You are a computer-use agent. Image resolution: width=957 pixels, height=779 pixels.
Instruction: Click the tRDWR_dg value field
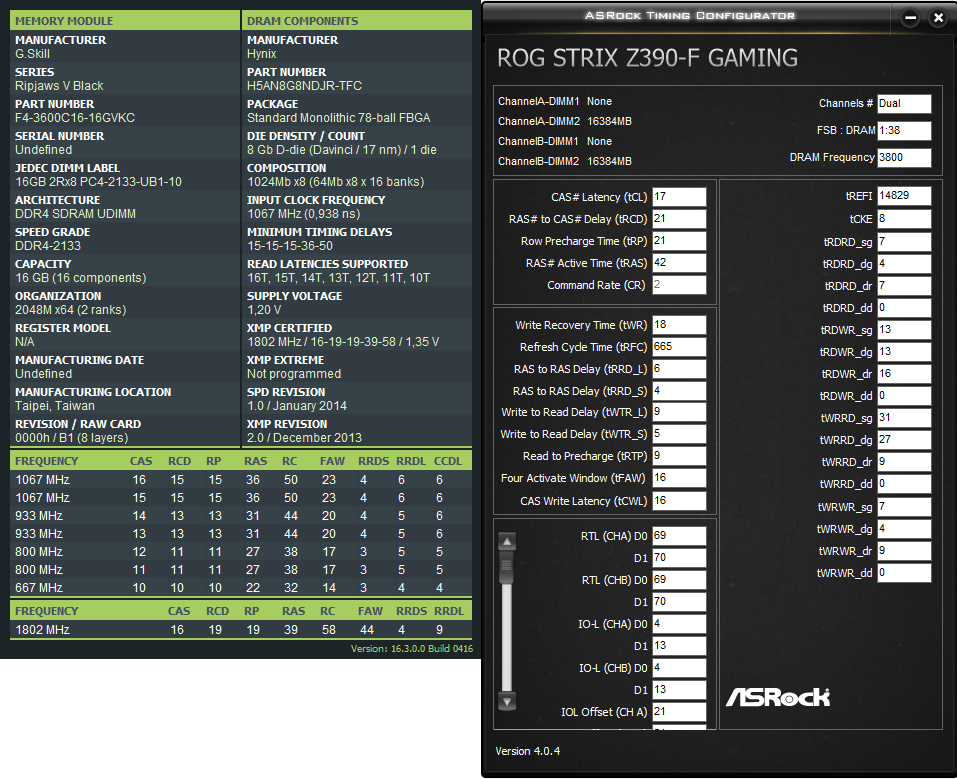tap(904, 352)
